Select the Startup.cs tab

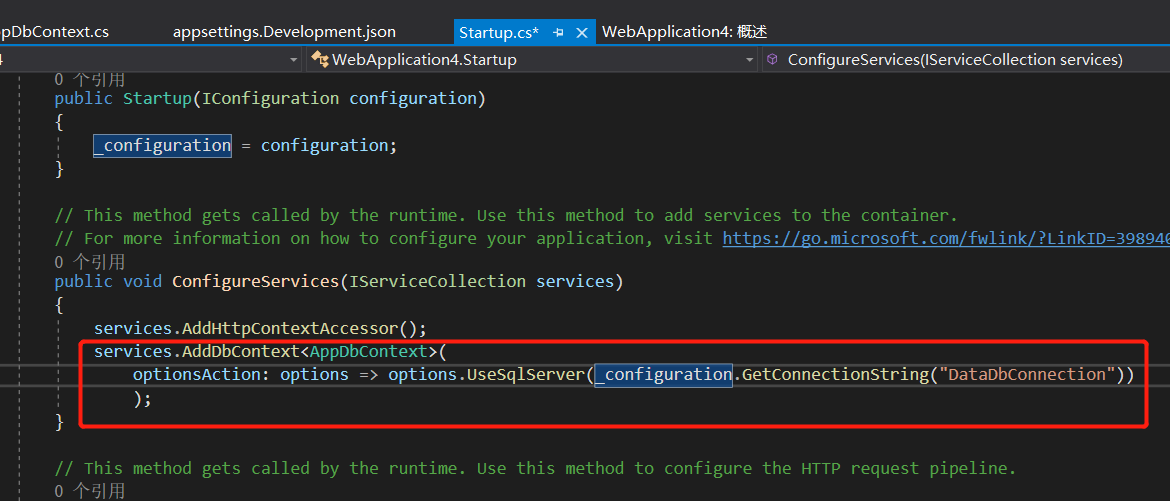(498, 32)
